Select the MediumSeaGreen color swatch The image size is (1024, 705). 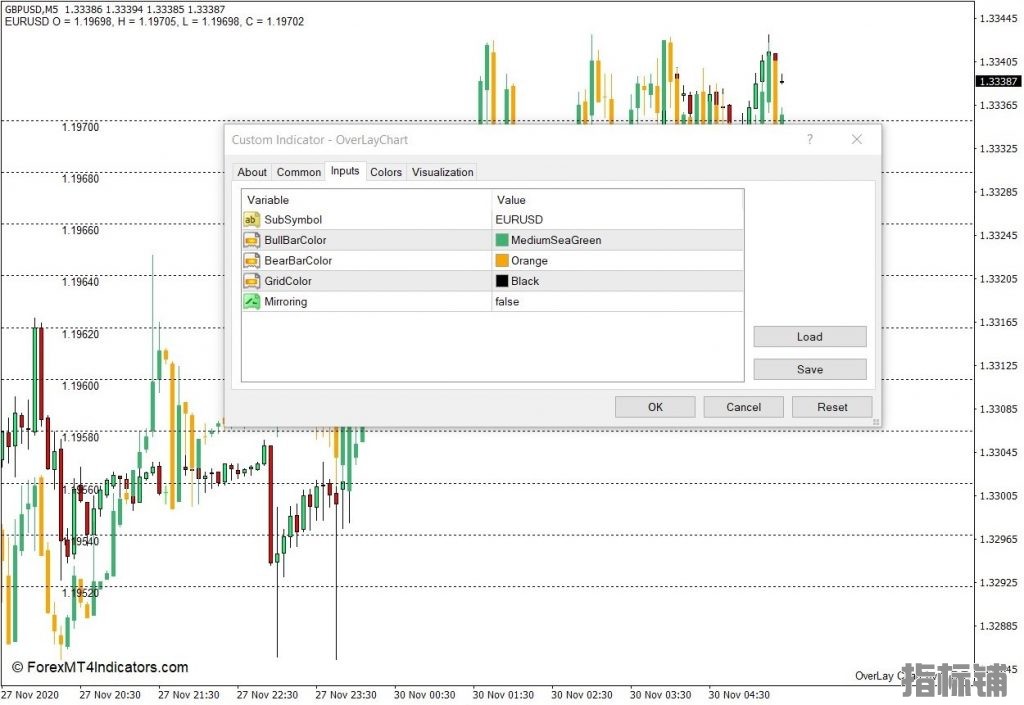[502, 240]
